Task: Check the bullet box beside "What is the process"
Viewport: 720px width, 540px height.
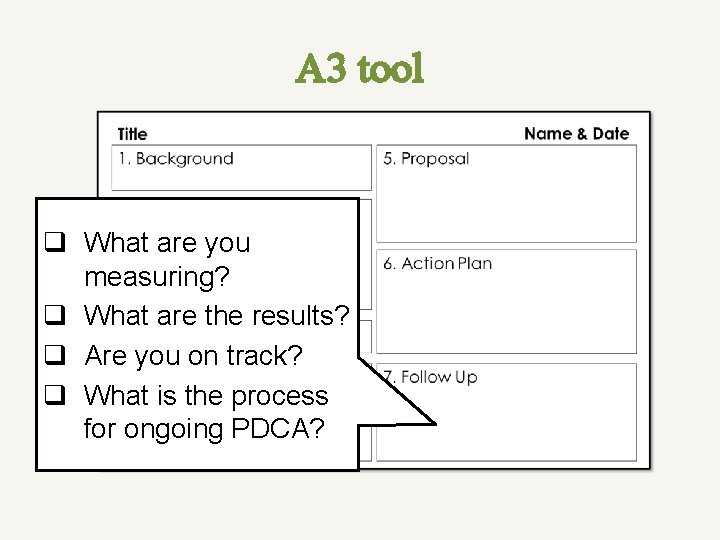Action: [59, 396]
